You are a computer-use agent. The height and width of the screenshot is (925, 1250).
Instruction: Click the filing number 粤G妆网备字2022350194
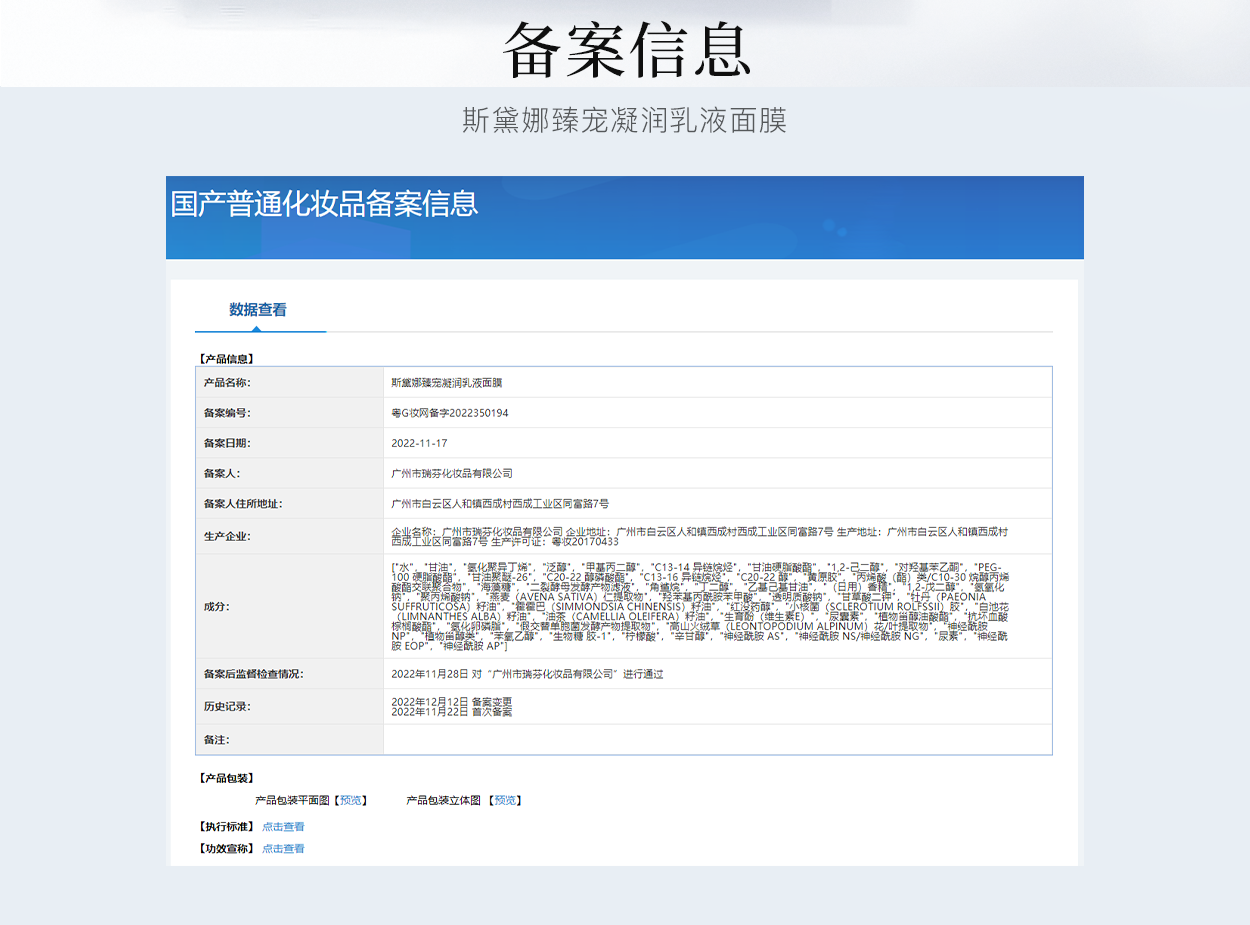tap(450, 413)
